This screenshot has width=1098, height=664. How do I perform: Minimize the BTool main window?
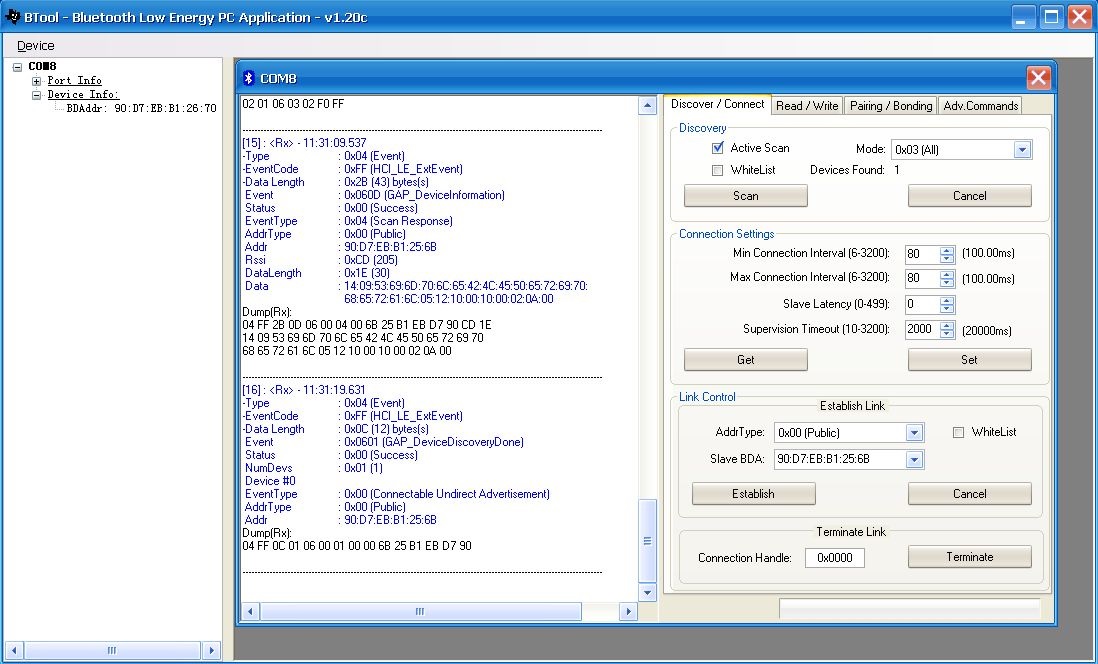(x=1024, y=18)
